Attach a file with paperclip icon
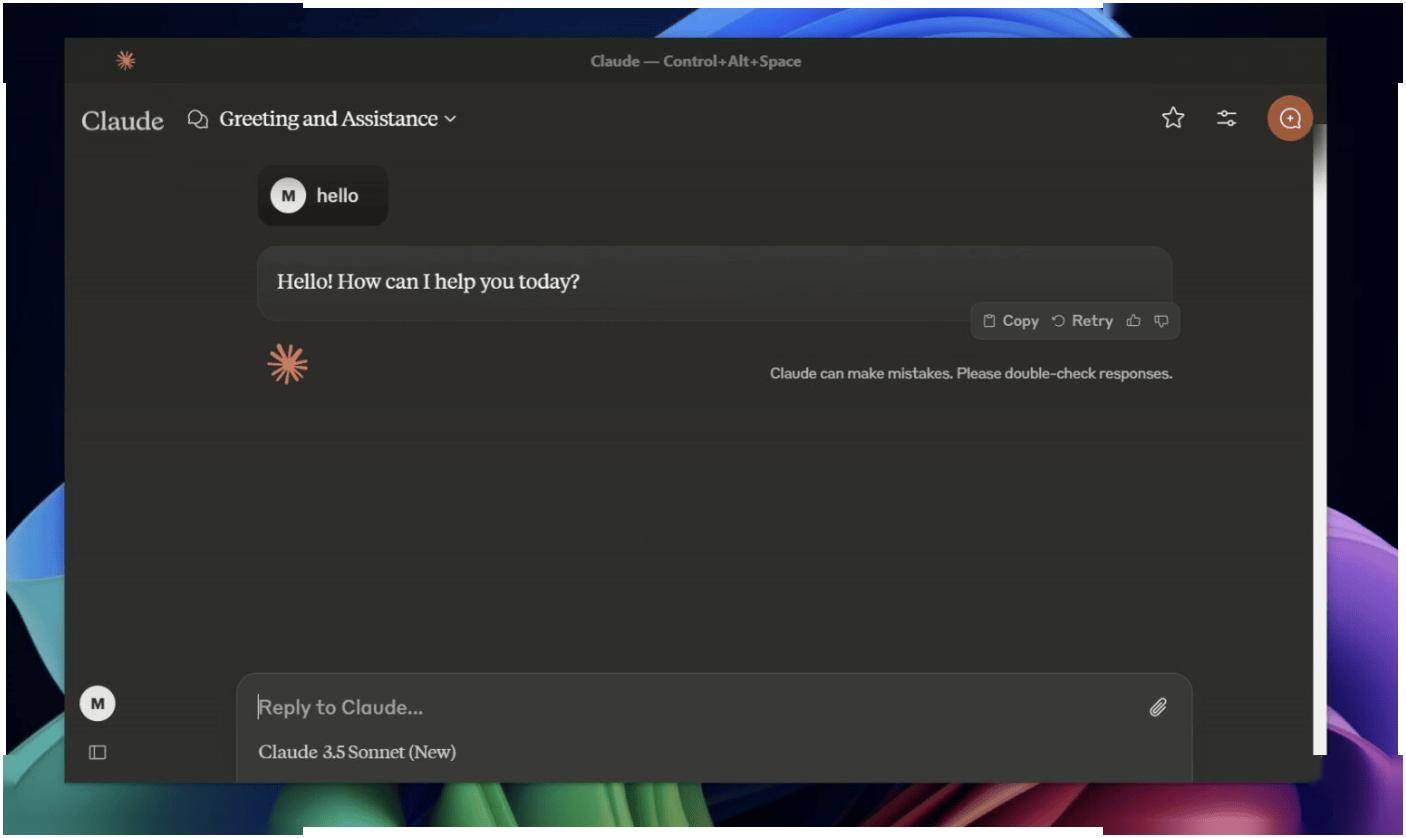Image resolution: width=1406 pixels, height=838 pixels. [x=1158, y=708]
